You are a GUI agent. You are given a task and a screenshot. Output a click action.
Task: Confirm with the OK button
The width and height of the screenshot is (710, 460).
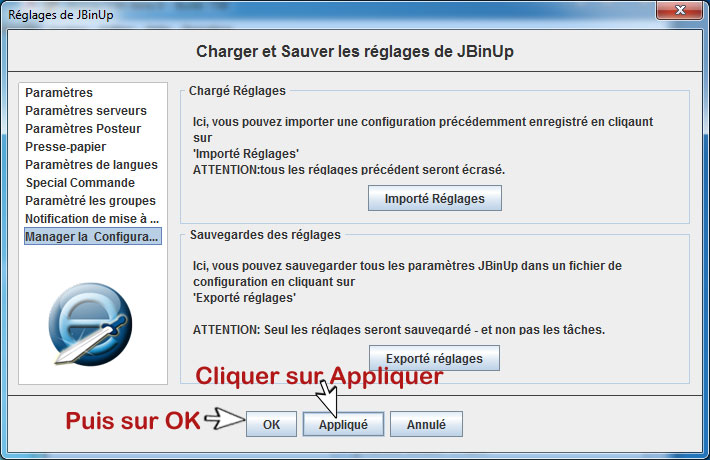271,424
